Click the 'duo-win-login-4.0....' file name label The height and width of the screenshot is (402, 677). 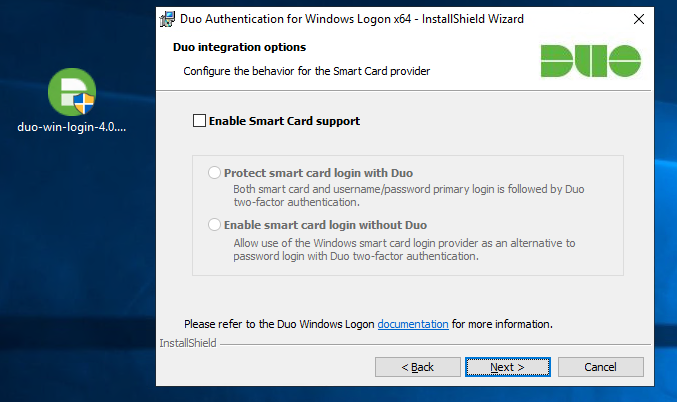click(x=72, y=127)
